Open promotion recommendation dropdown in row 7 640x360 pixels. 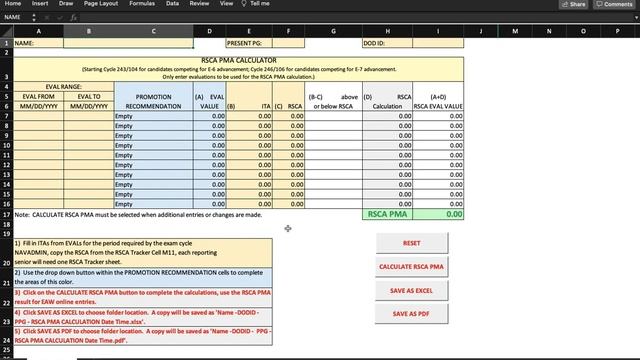pyautogui.click(x=153, y=116)
